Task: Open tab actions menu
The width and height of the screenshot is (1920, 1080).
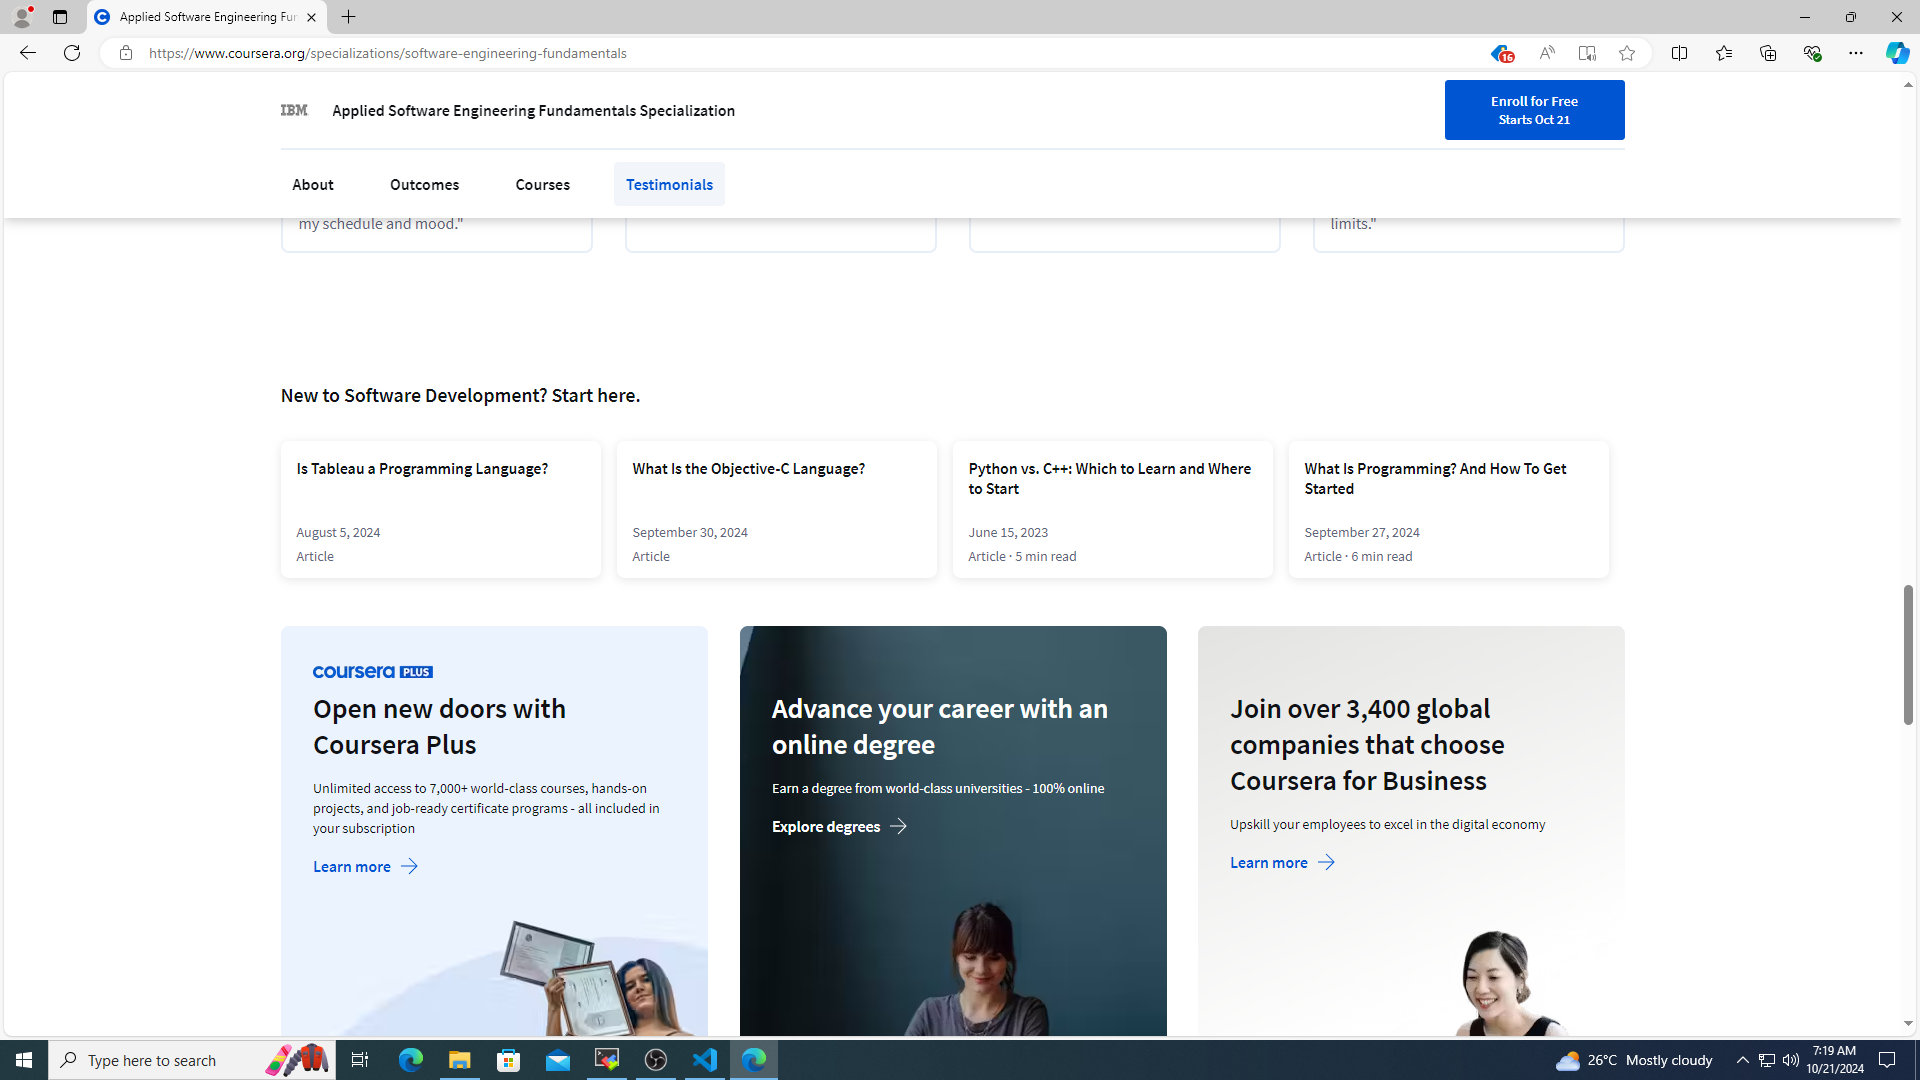Action: (x=60, y=17)
